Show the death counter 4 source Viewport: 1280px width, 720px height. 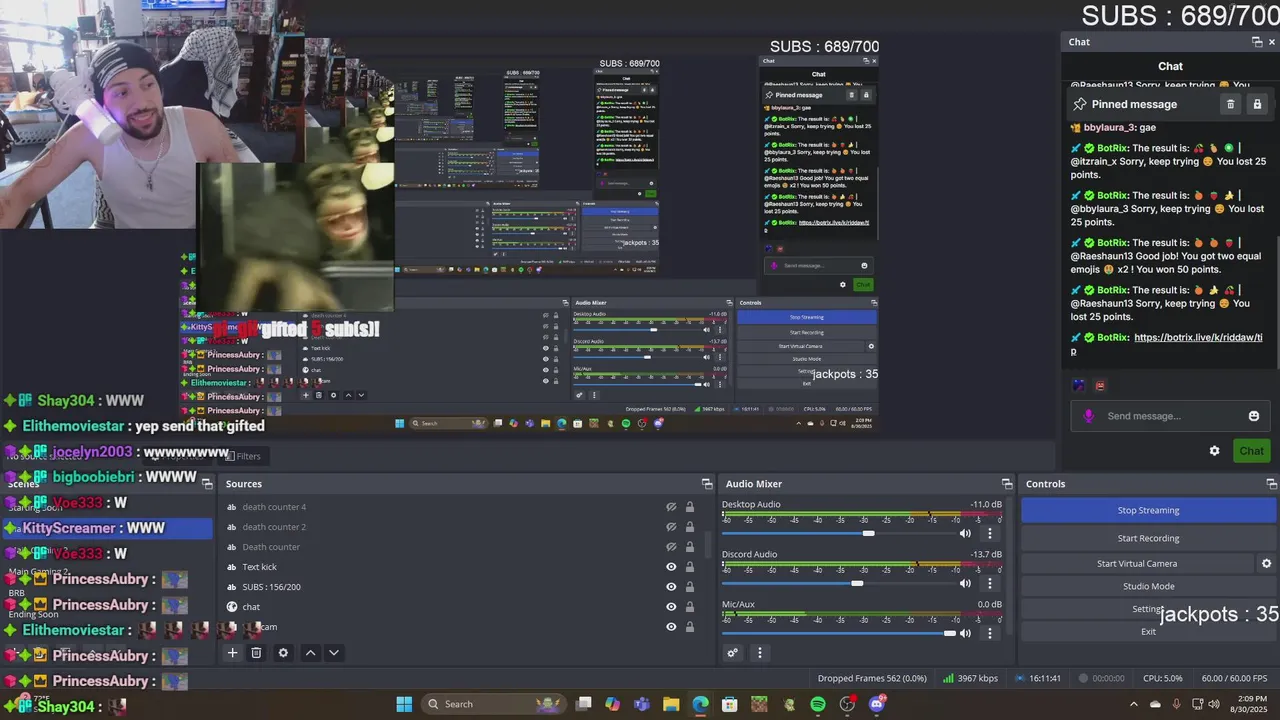pos(671,507)
